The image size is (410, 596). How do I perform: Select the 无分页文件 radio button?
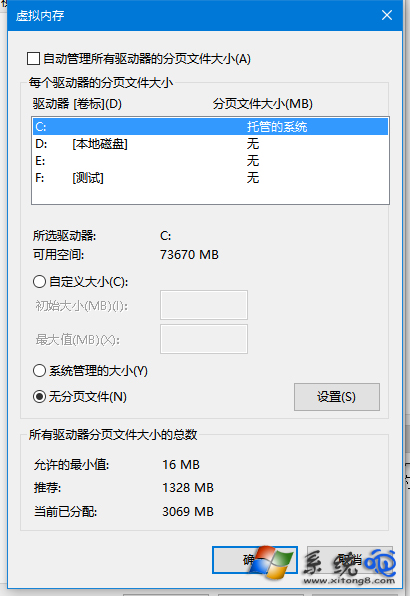click(40, 397)
